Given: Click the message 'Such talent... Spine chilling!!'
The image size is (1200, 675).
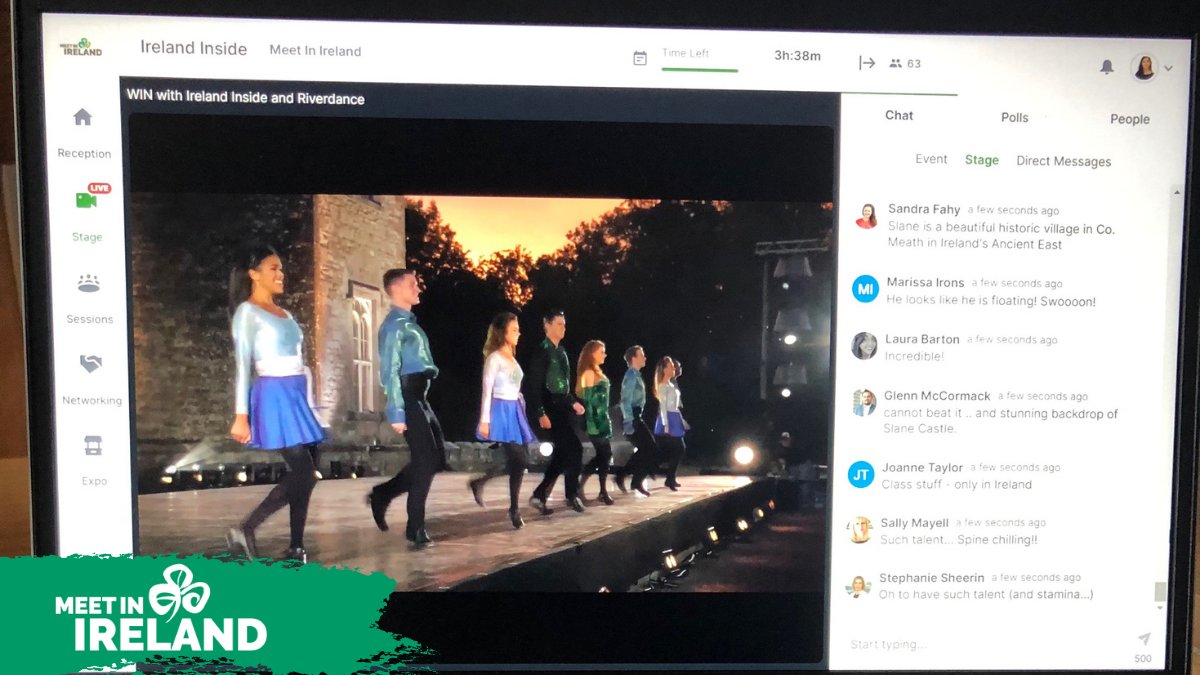Looking at the screenshot, I should (x=958, y=540).
